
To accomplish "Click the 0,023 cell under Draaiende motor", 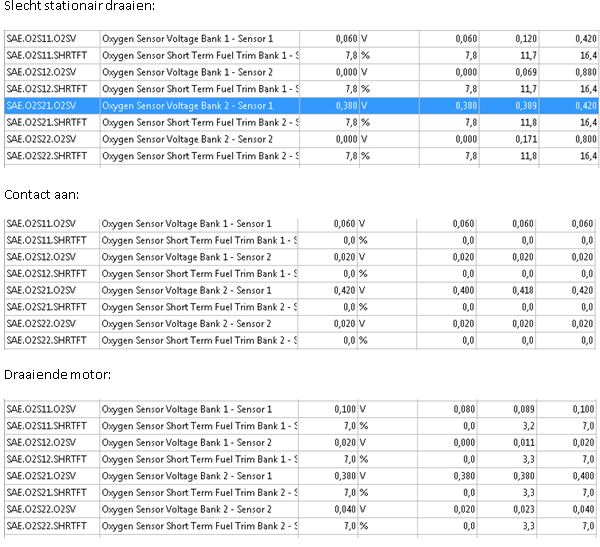I will coord(523,510).
